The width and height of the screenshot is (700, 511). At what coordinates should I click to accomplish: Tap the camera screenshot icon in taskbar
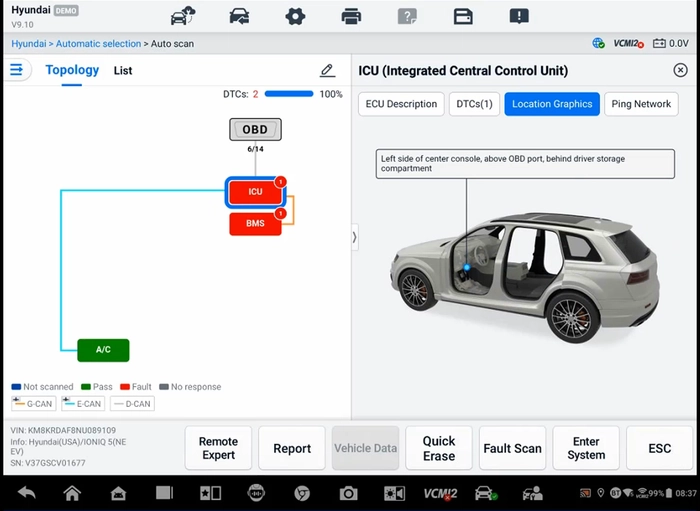pos(348,493)
